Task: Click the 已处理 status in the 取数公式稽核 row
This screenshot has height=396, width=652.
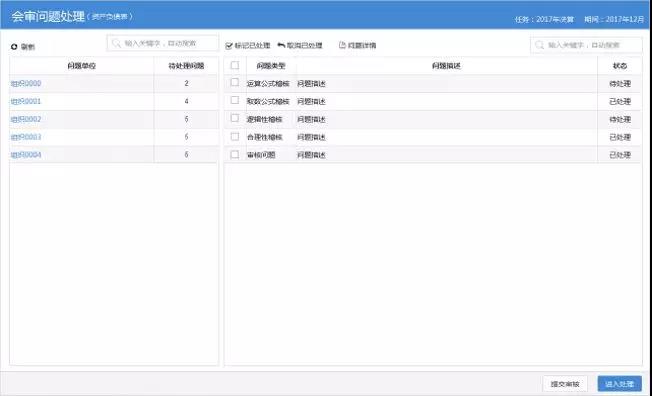Action: pyautogui.click(x=620, y=101)
